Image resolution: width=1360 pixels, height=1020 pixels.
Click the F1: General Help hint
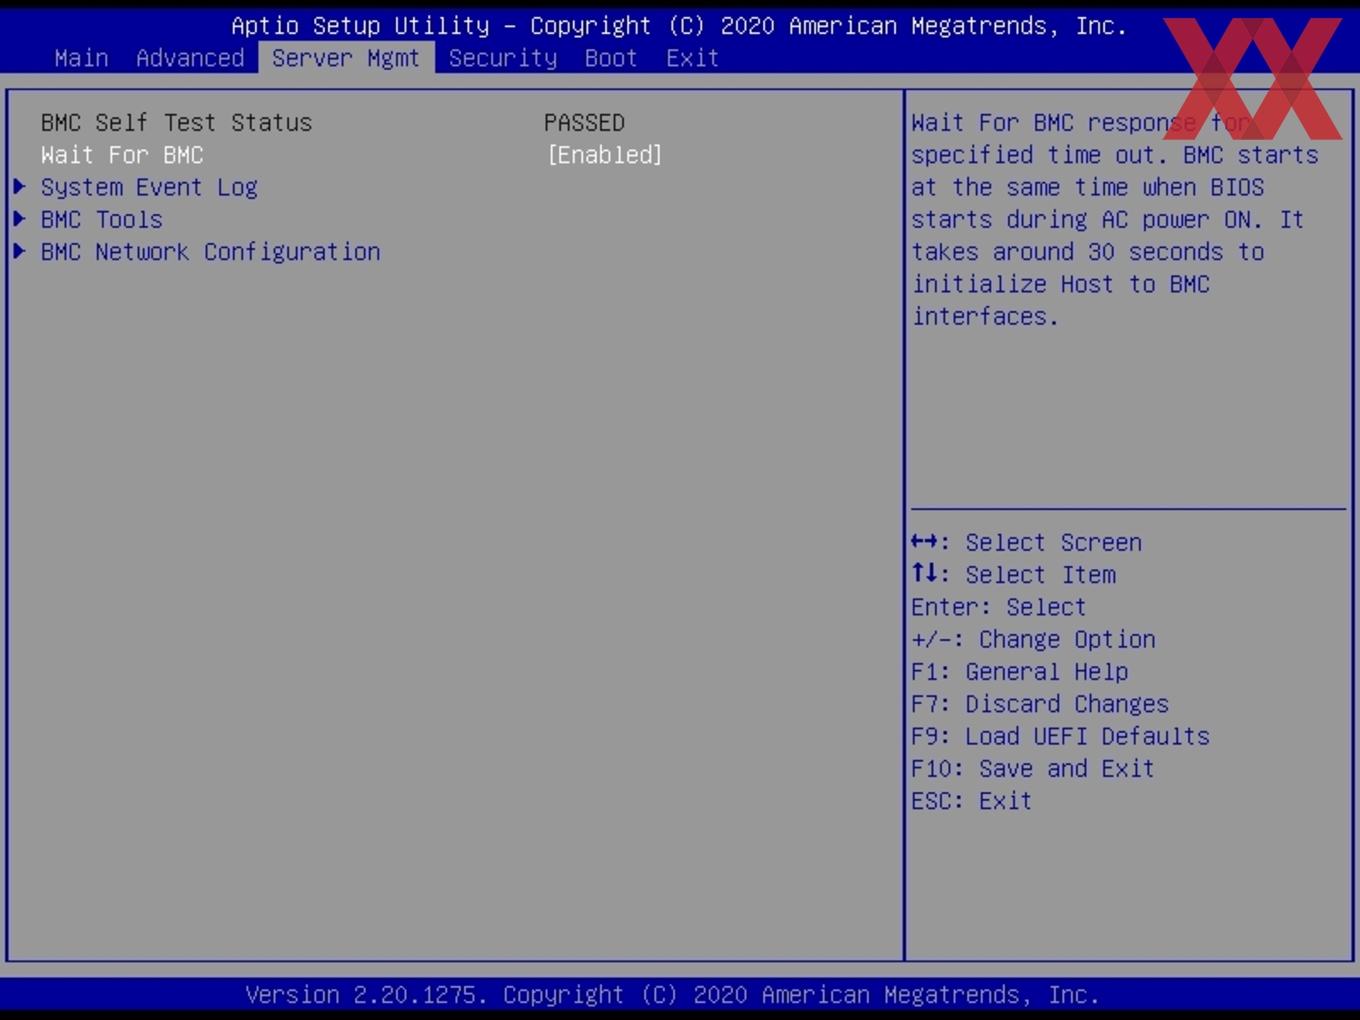(1020, 672)
